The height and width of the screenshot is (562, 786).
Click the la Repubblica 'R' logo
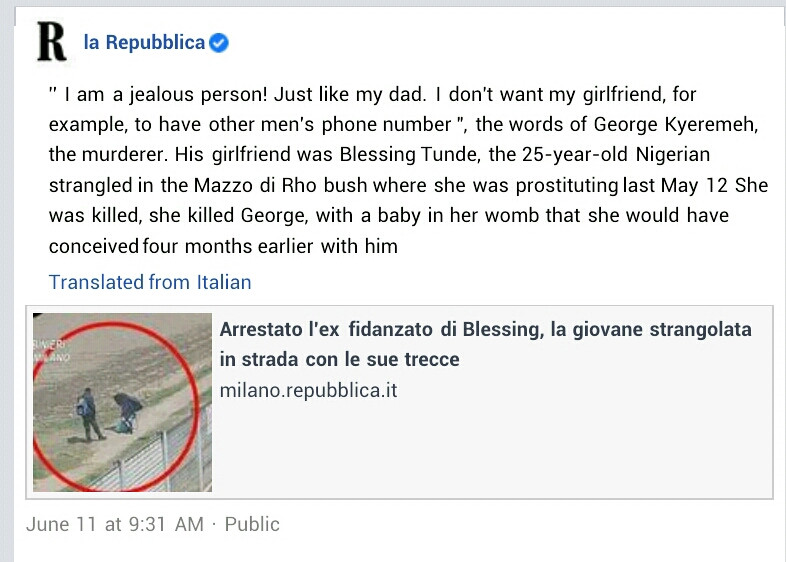pyautogui.click(x=51, y=42)
